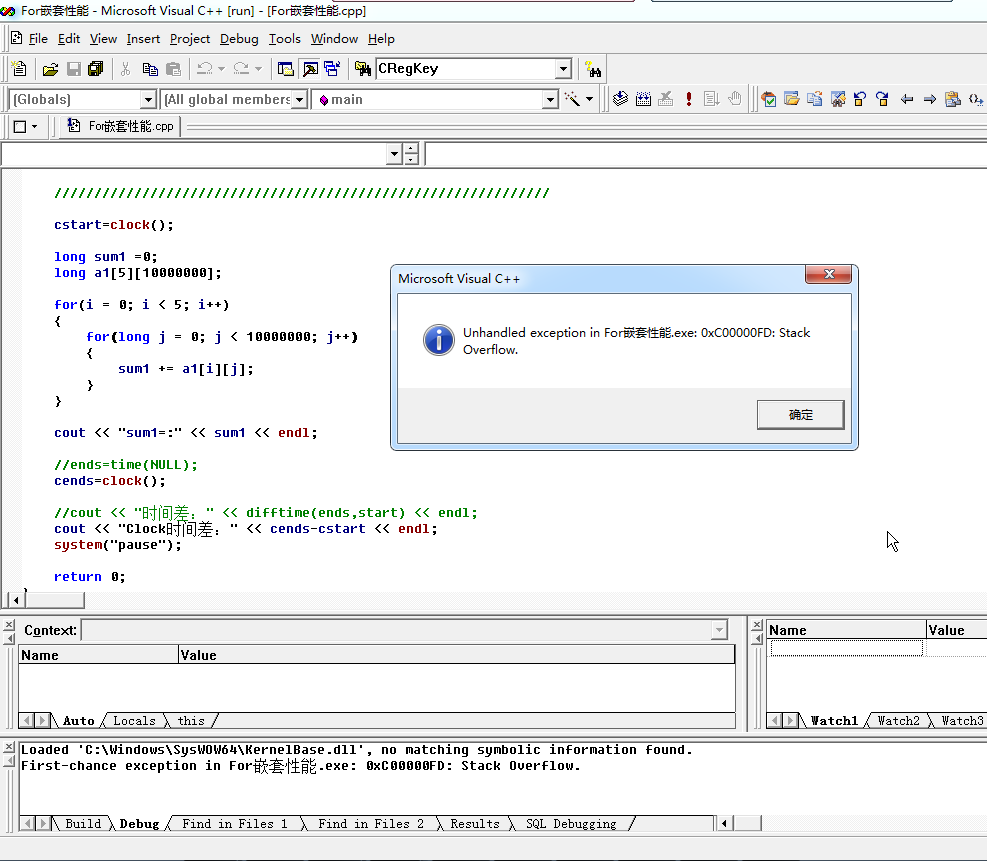Open the Debug menu
Viewport: 987px width, 861px height.
coord(239,39)
